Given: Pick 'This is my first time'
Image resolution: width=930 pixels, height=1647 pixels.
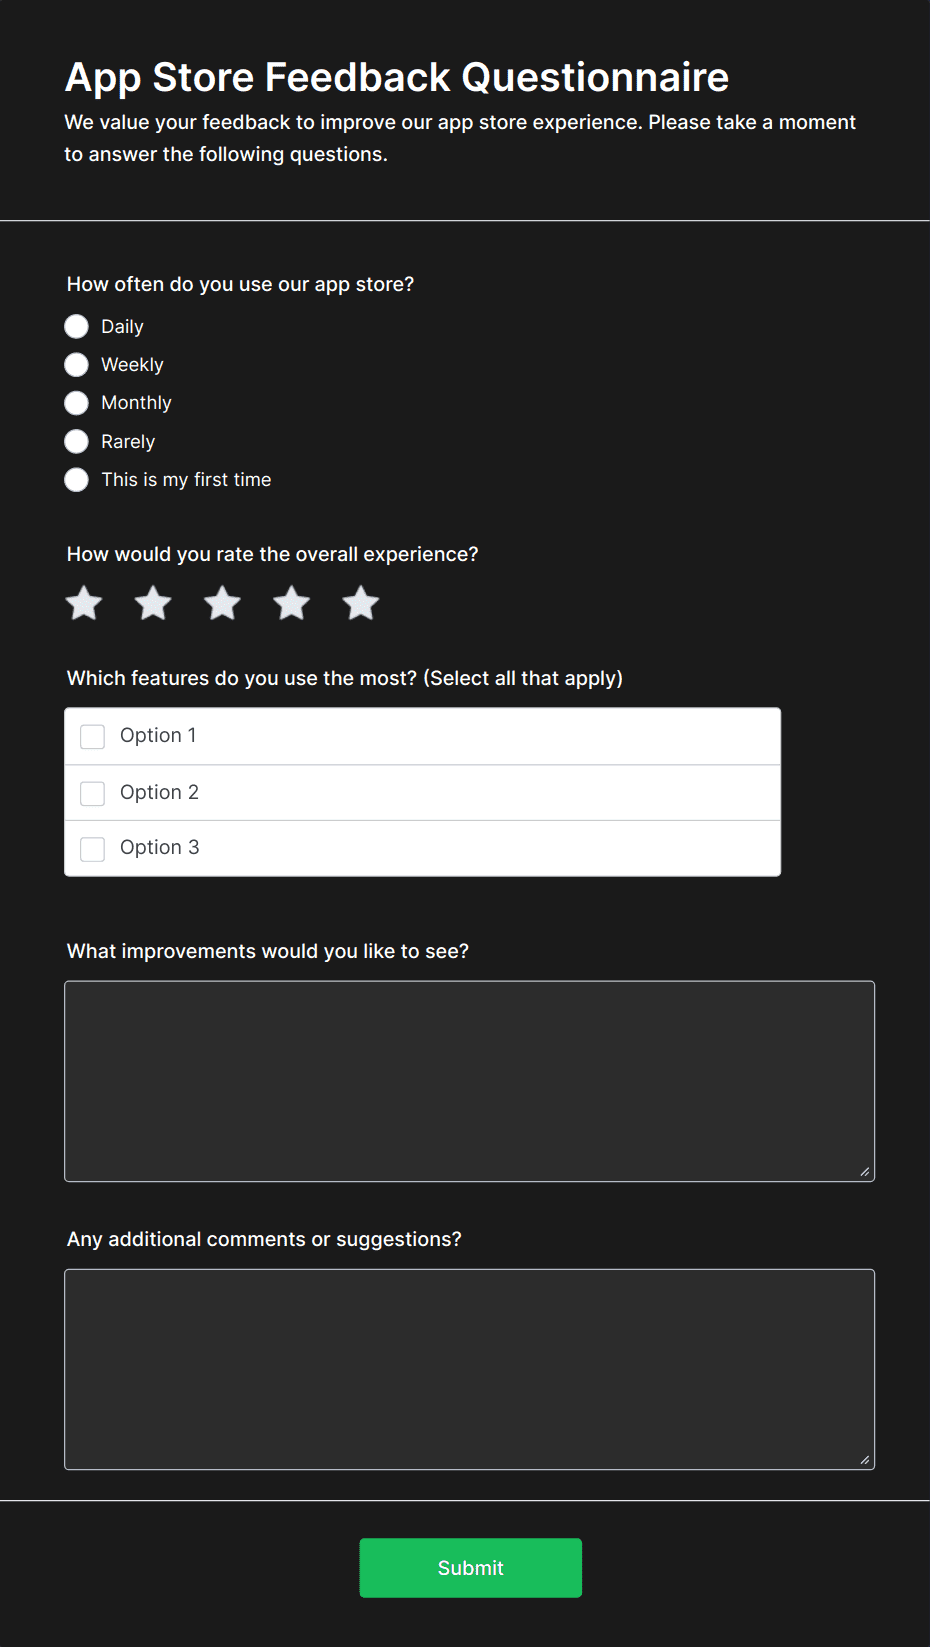Looking at the screenshot, I should pos(77,479).
